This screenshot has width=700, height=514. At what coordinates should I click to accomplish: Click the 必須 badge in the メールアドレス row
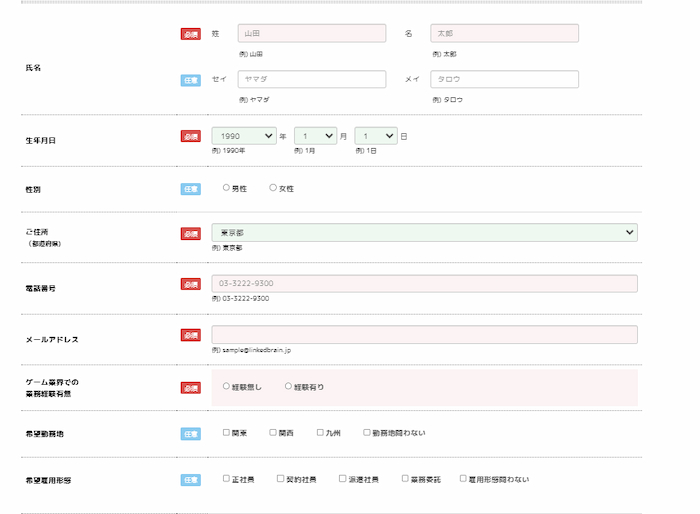point(191,335)
